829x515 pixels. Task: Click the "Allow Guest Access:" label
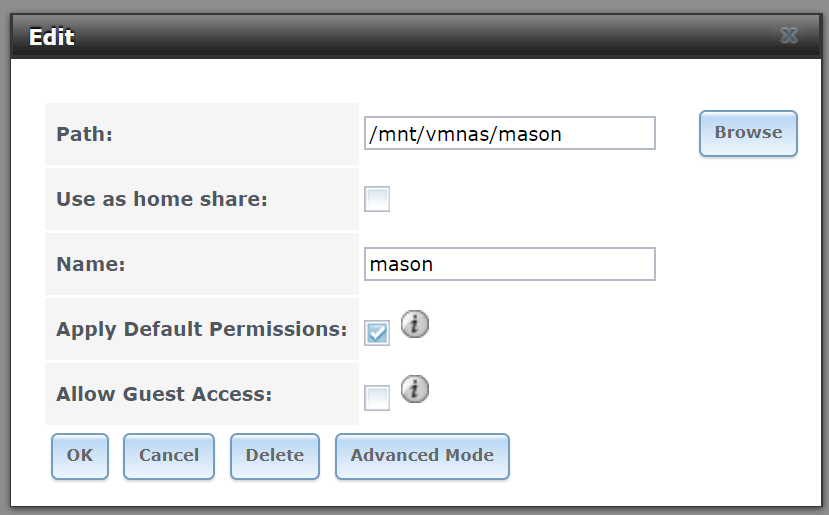pos(164,394)
